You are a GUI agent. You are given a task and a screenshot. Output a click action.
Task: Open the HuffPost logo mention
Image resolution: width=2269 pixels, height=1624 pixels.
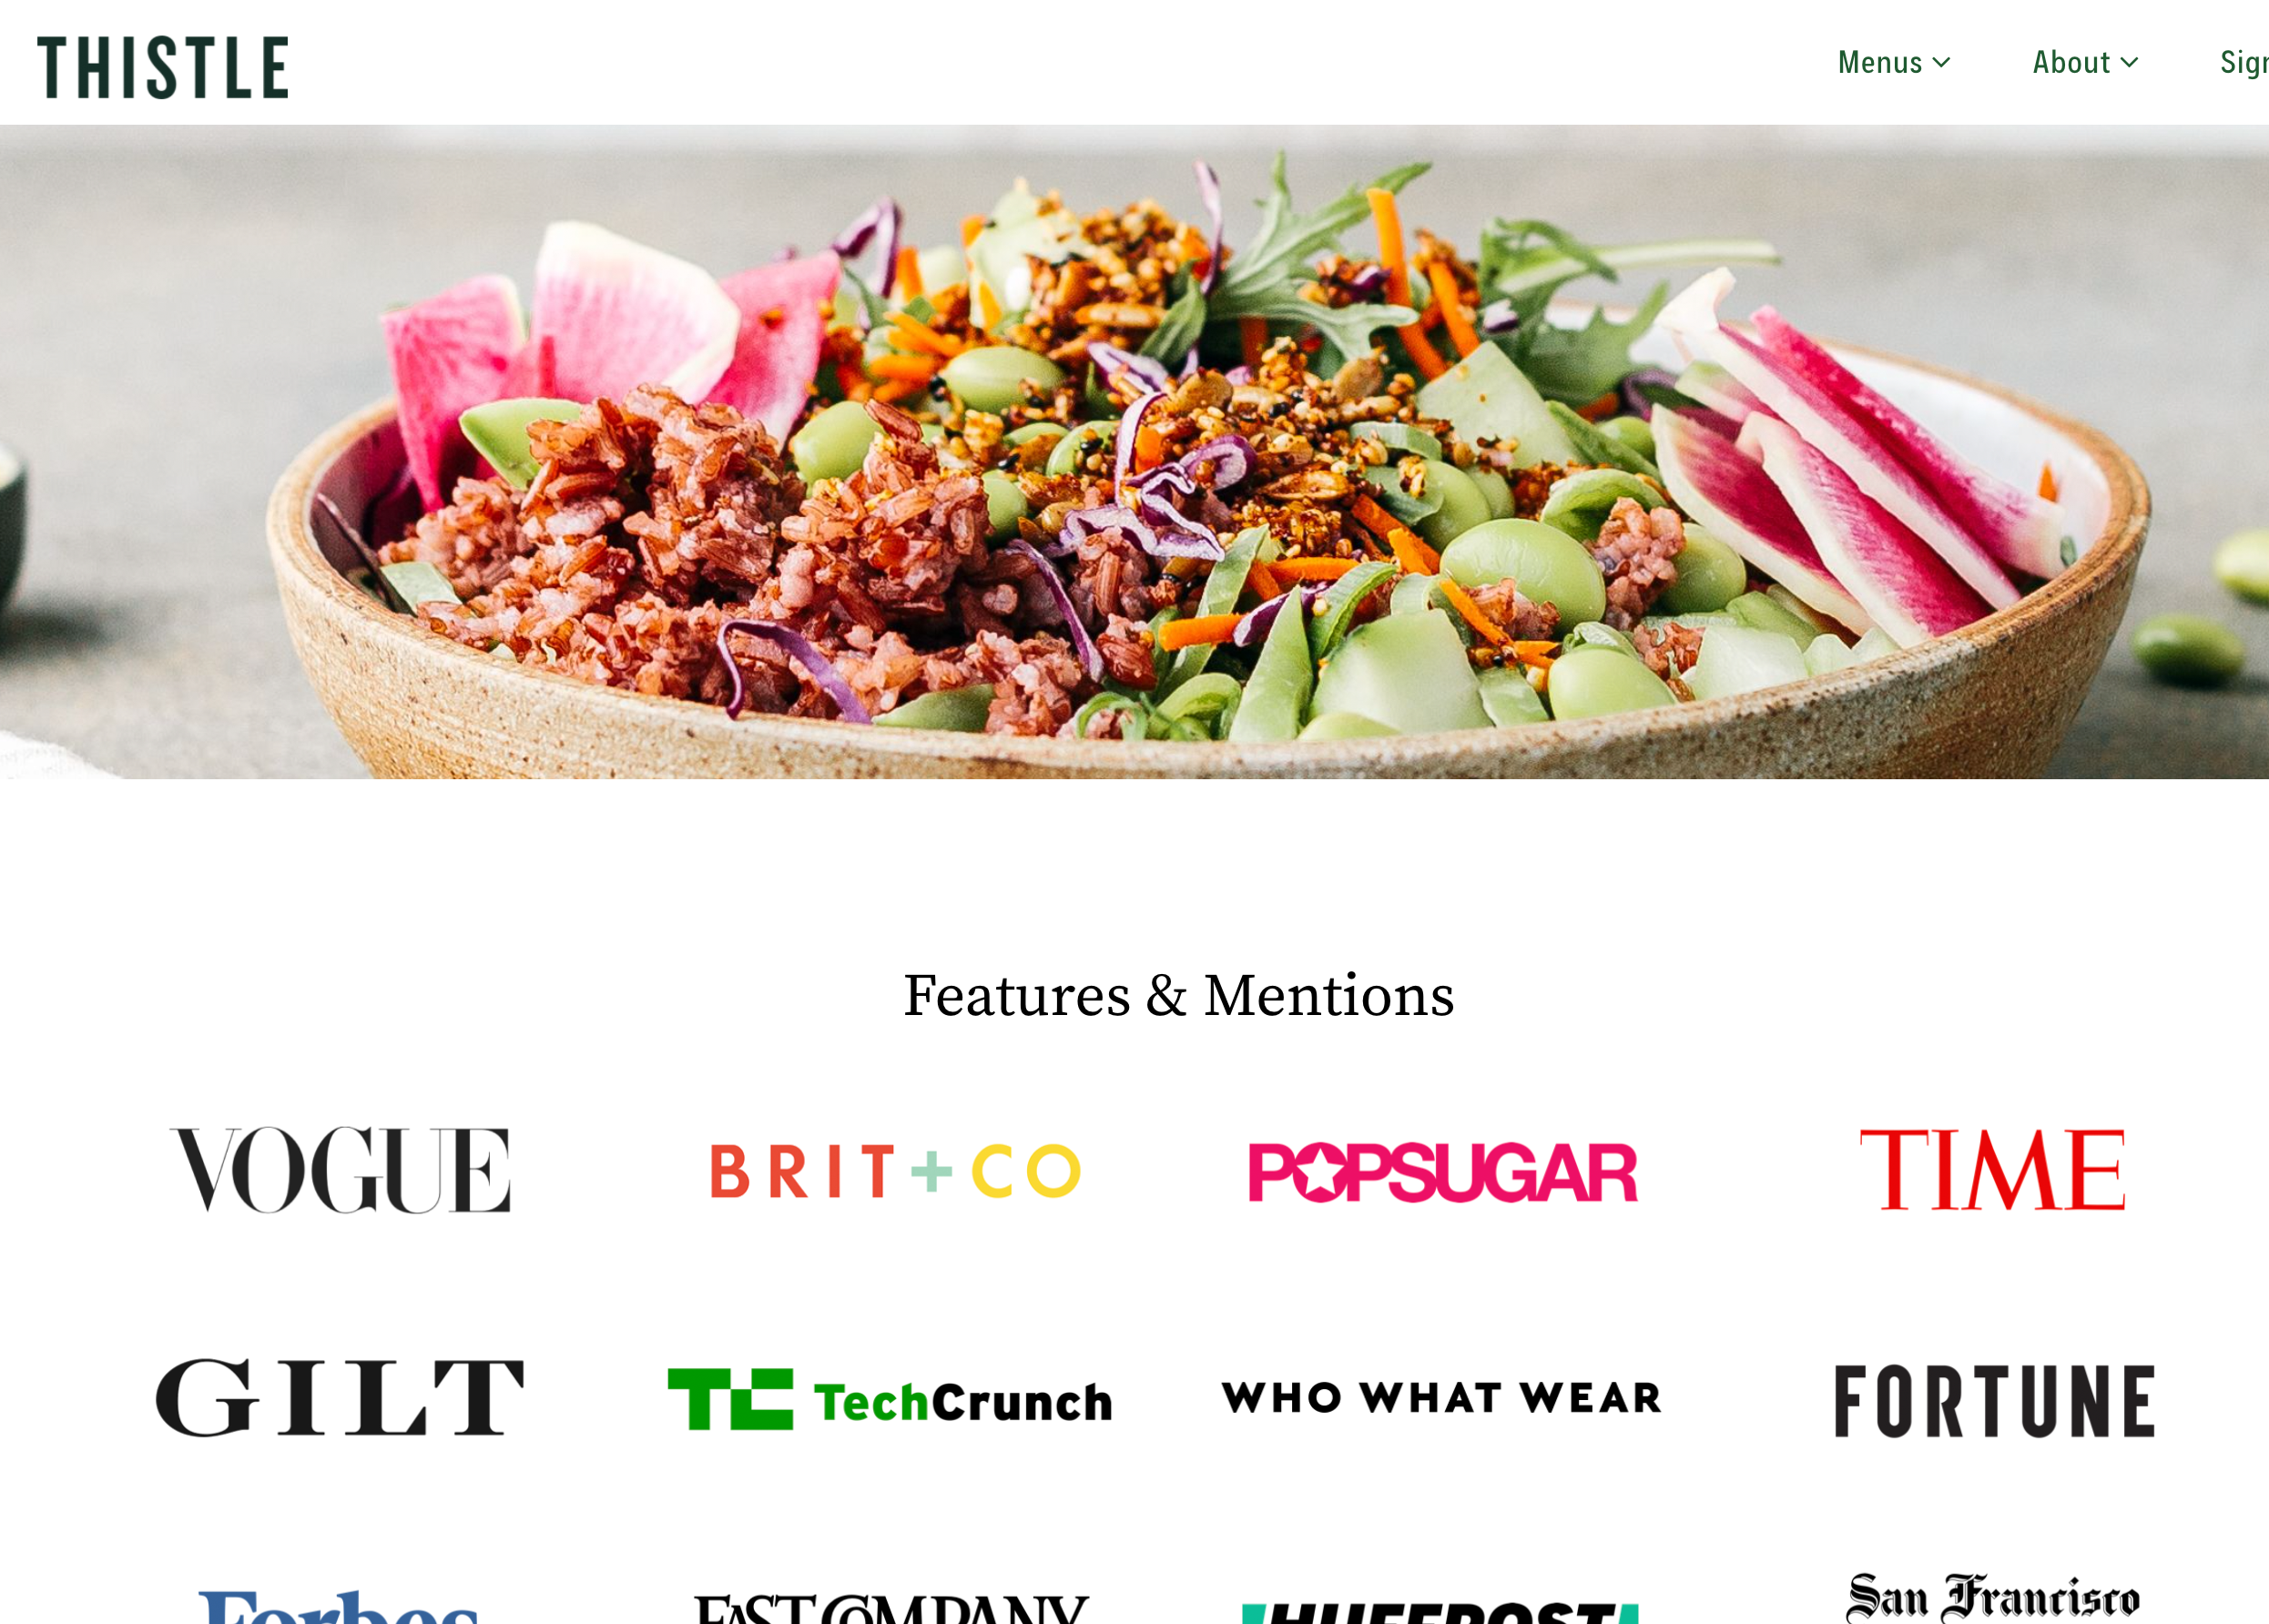click(1440, 1612)
